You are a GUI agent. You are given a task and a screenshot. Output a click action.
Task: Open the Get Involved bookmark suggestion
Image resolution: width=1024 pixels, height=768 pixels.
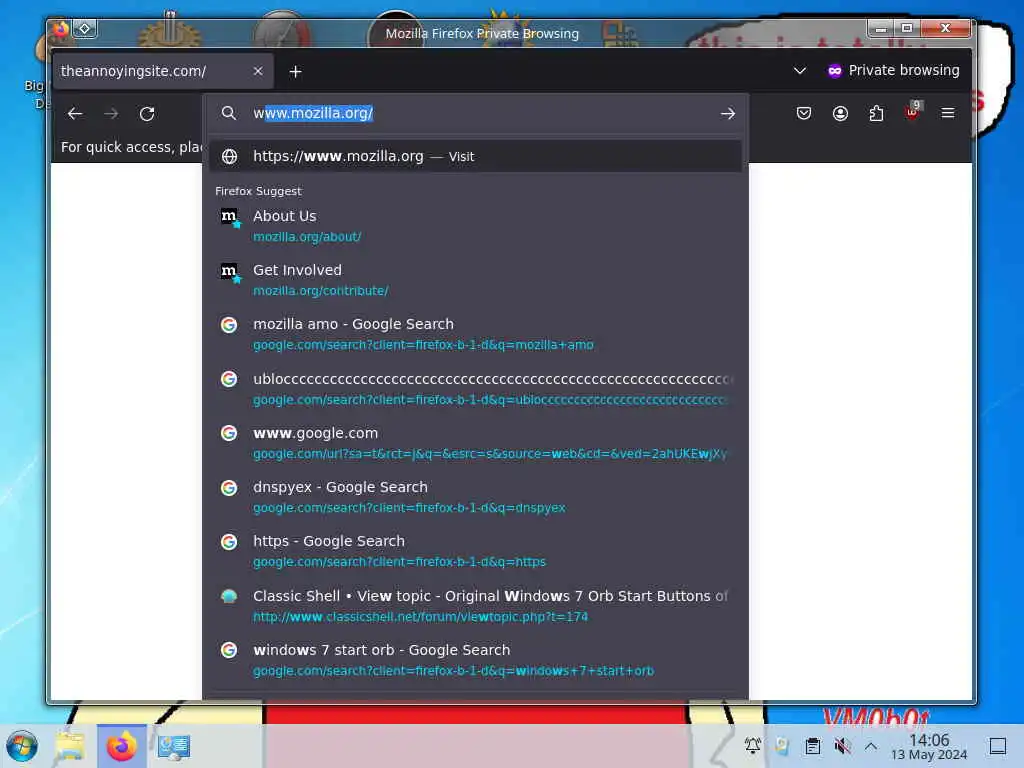click(x=475, y=280)
